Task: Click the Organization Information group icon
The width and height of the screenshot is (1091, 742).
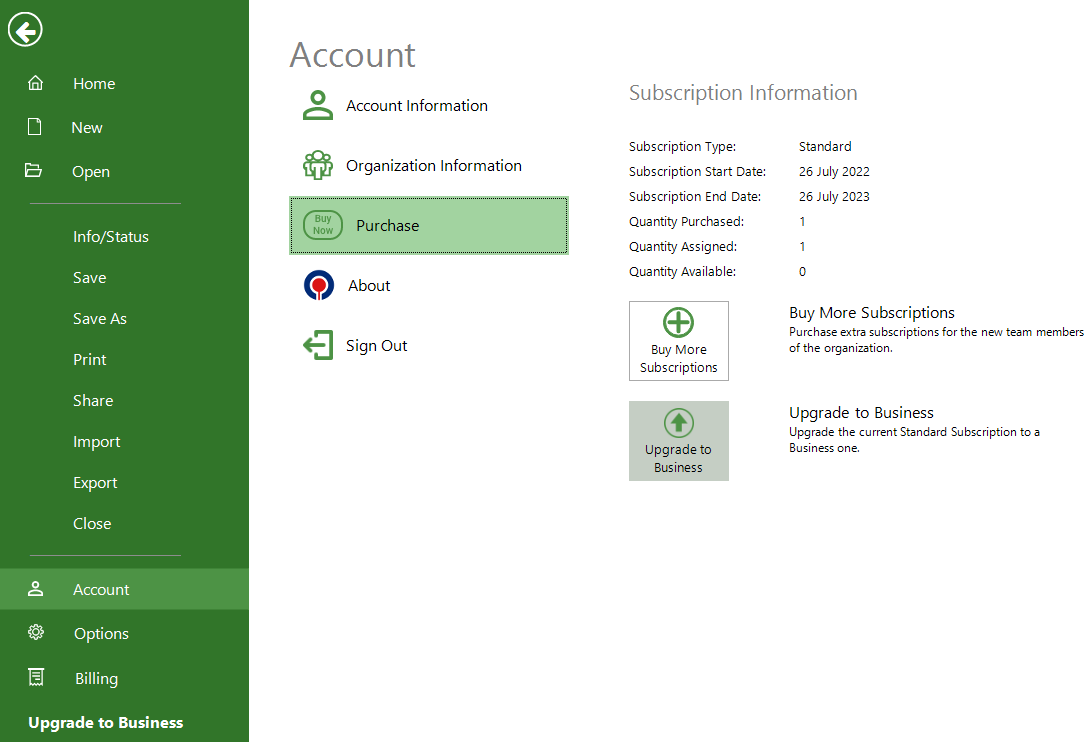Action: pos(318,165)
